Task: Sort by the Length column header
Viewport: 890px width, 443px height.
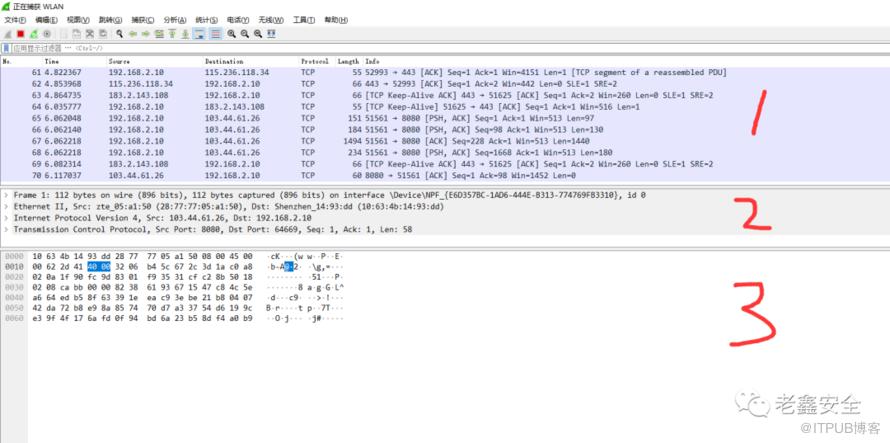Action: pos(348,61)
